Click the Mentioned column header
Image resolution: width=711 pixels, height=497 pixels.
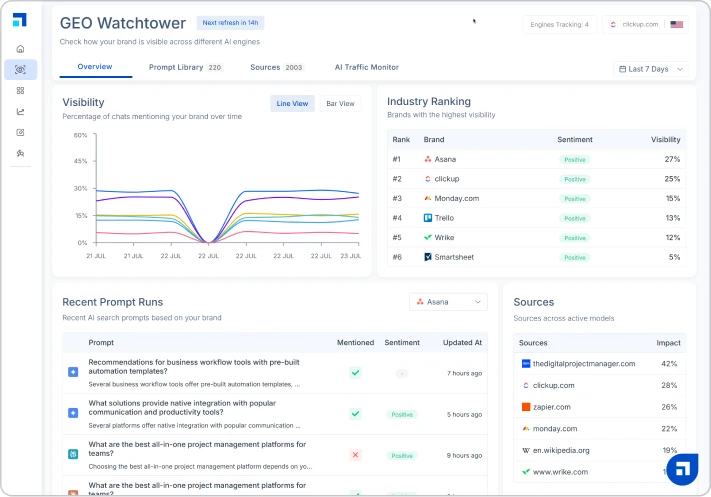[x=356, y=342]
